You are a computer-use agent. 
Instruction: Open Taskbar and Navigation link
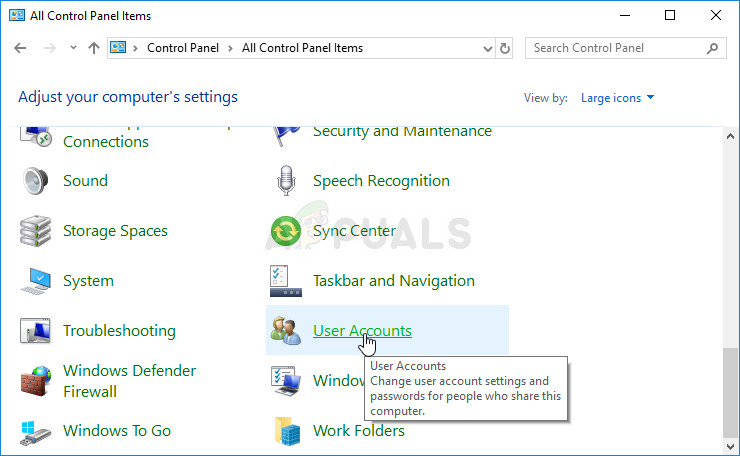coord(394,281)
